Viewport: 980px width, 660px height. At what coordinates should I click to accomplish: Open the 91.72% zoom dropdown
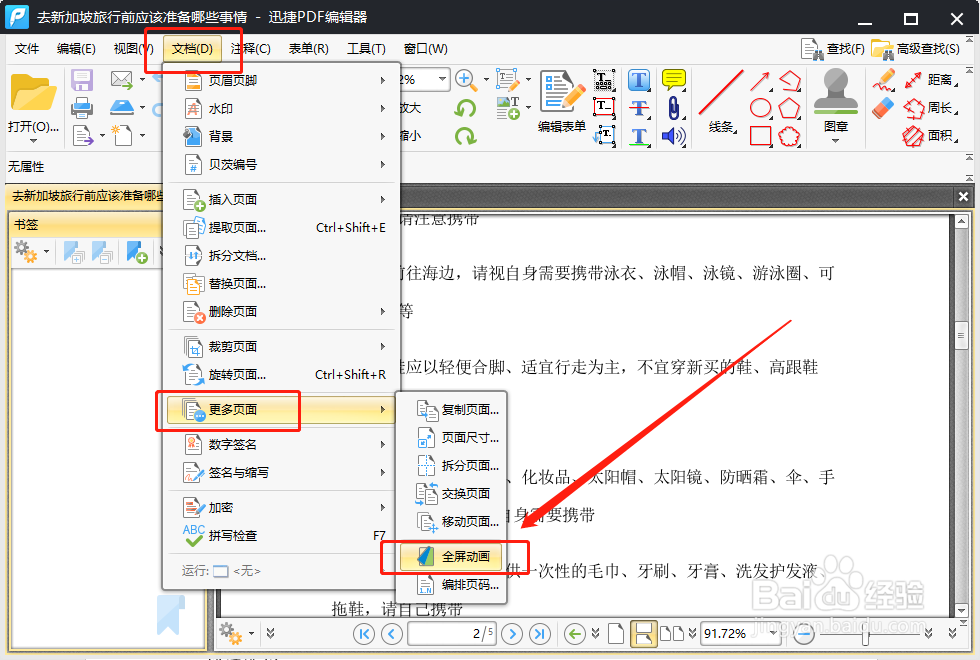pyautogui.click(x=773, y=633)
